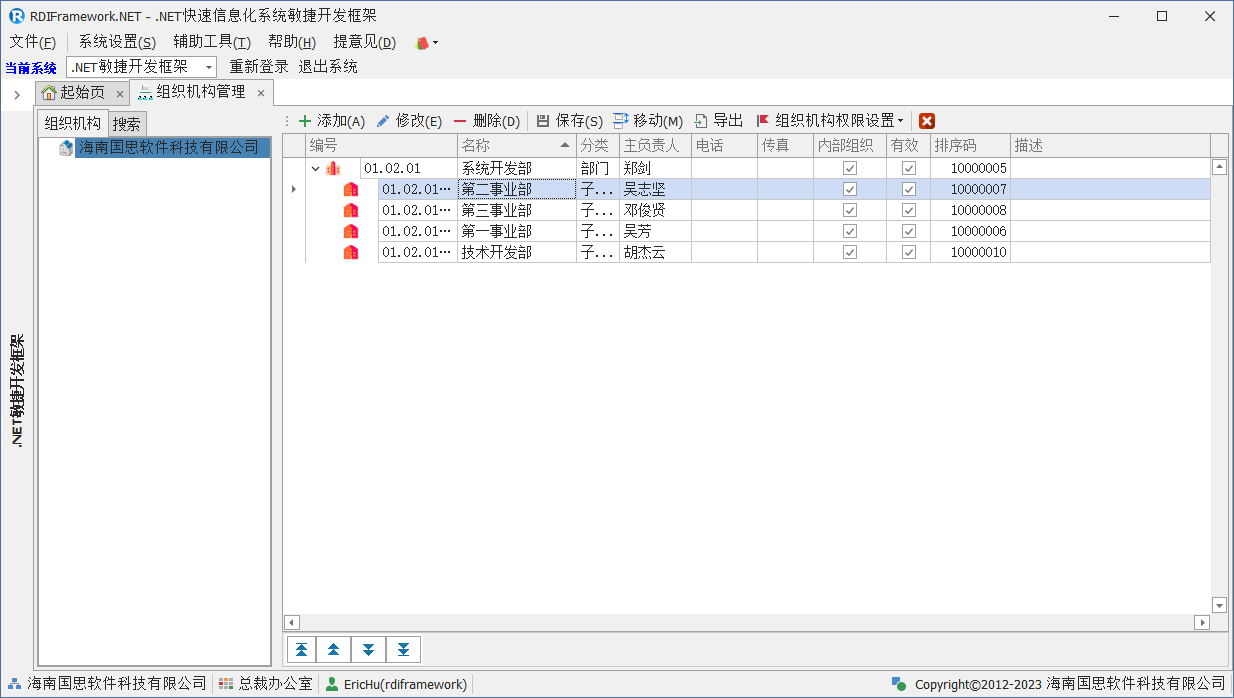Move selected row to bottom with double-down arrow
This screenshot has height=698, width=1234.
(403, 650)
